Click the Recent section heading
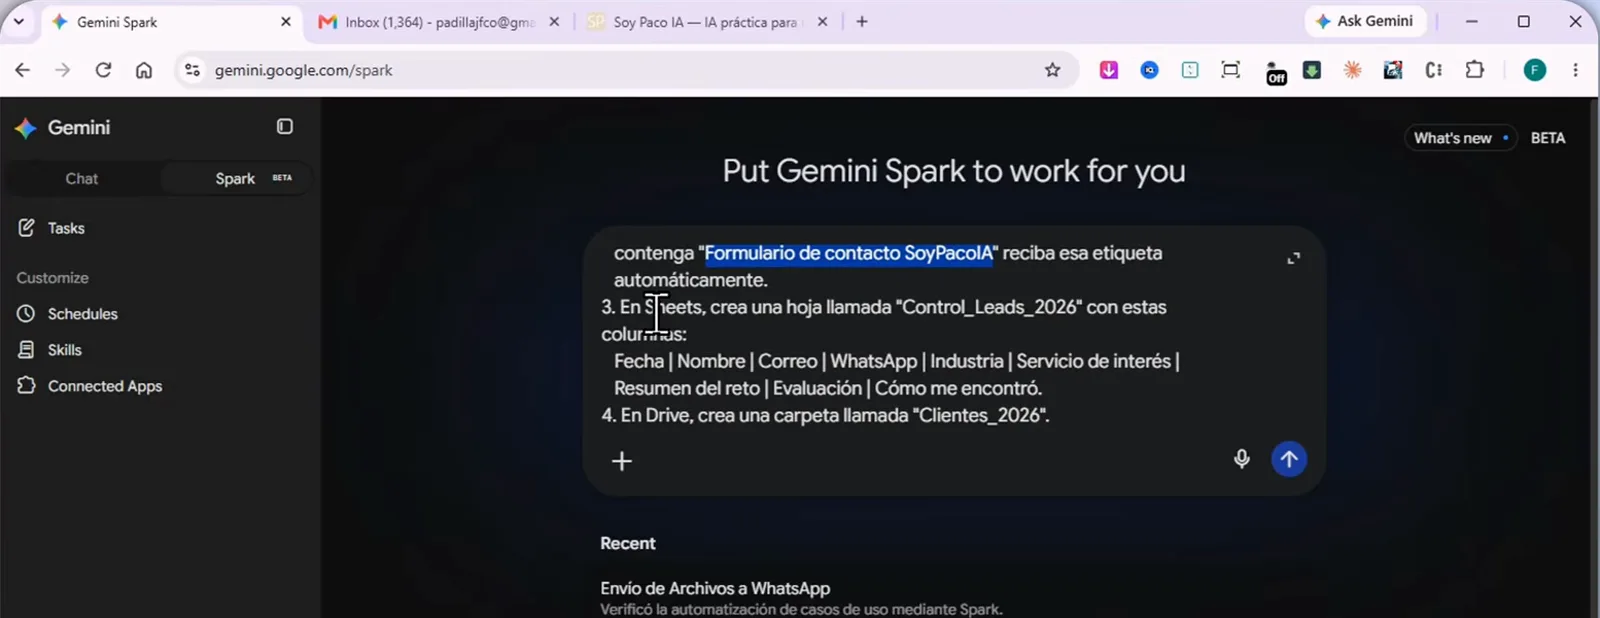This screenshot has width=1600, height=618. tap(628, 544)
